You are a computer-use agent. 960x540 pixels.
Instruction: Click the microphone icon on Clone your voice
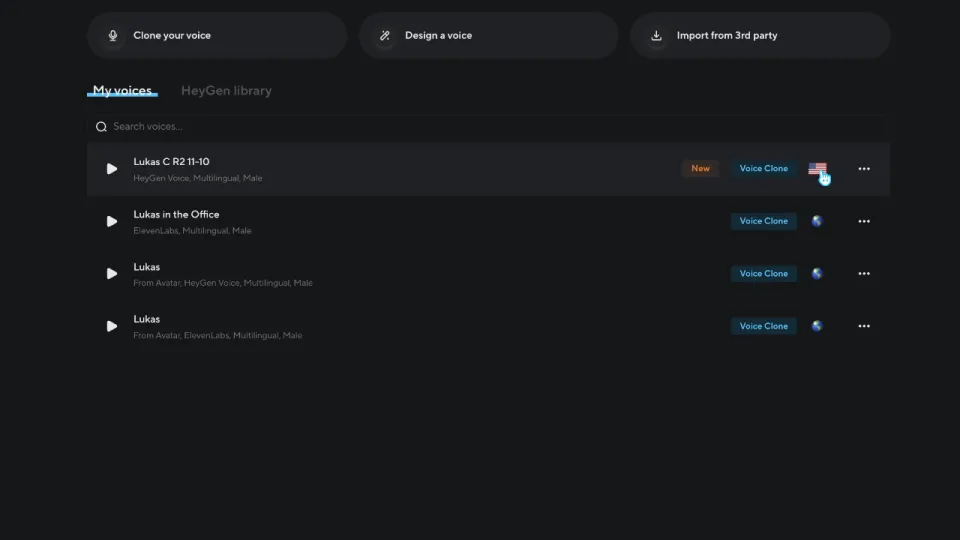[x=113, y=36]
